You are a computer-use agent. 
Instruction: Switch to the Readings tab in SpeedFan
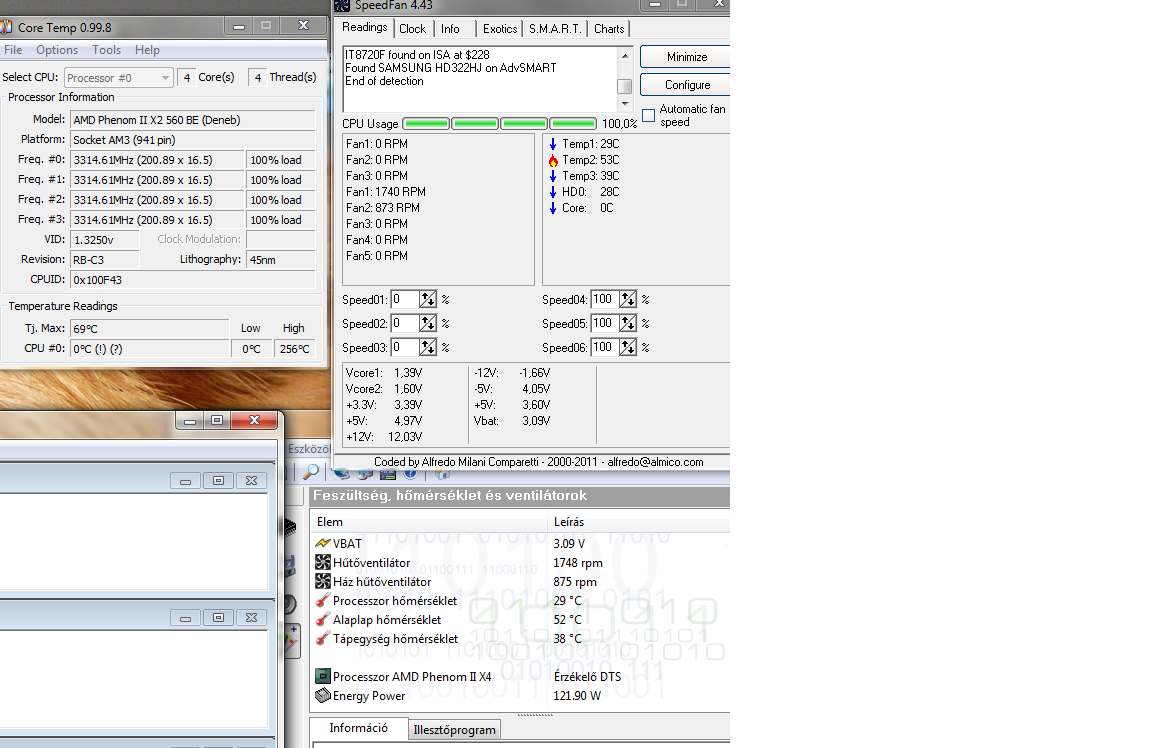364,27
